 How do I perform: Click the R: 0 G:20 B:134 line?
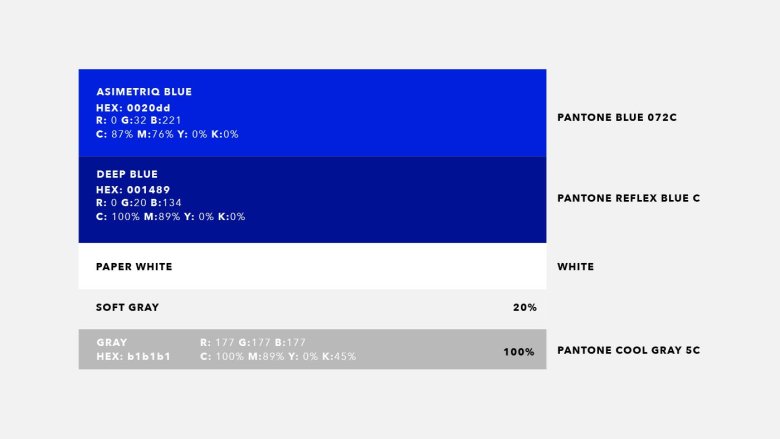139,202
